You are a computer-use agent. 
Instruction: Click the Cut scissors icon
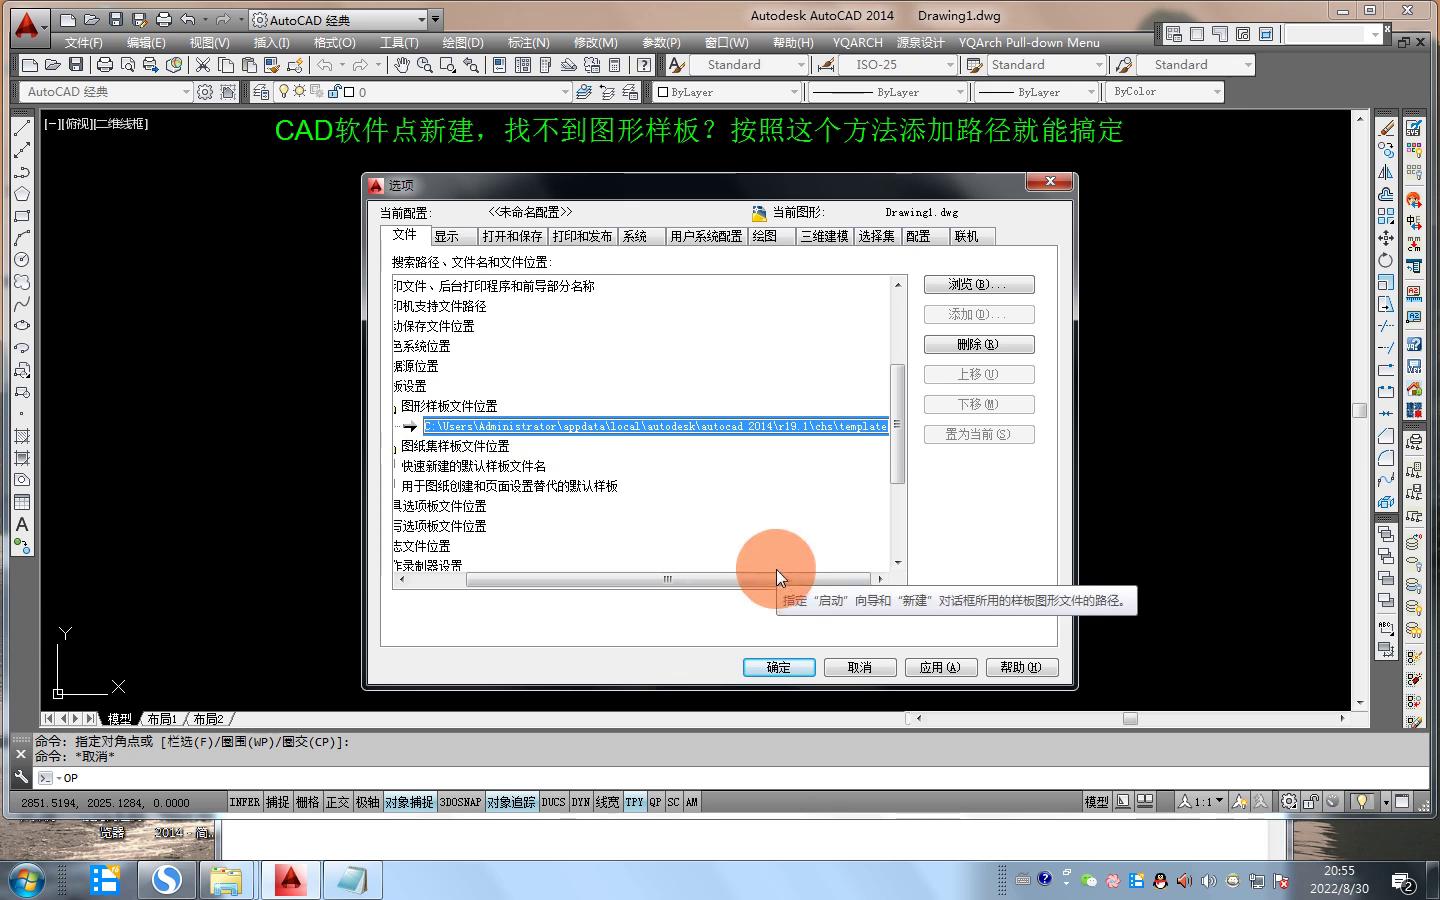tap(203, 65)
